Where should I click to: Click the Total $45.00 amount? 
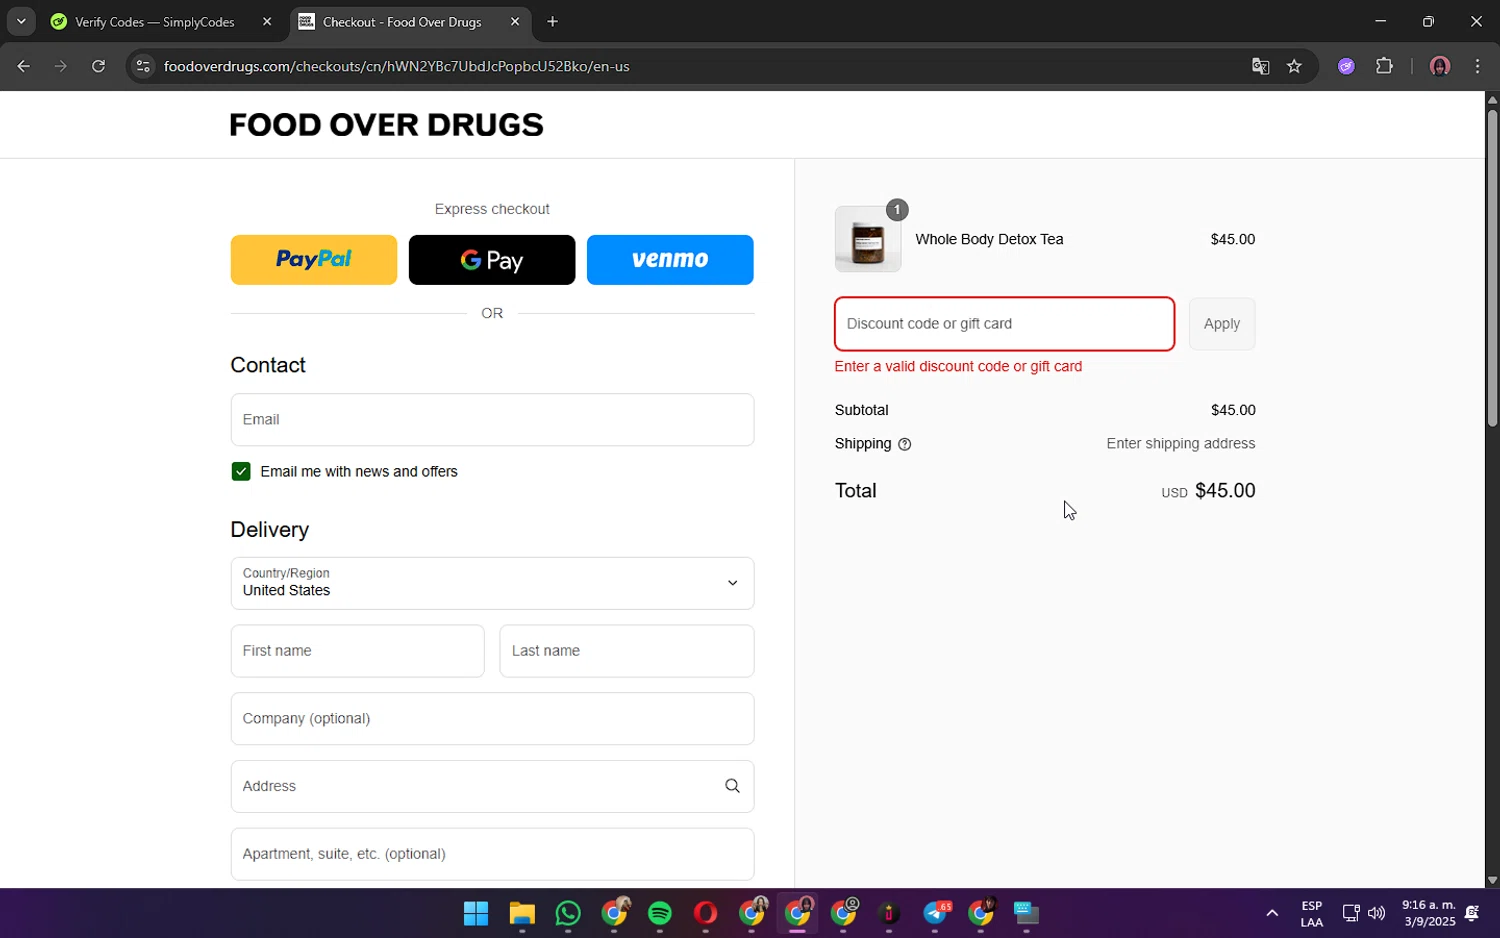click(1225, 491)
